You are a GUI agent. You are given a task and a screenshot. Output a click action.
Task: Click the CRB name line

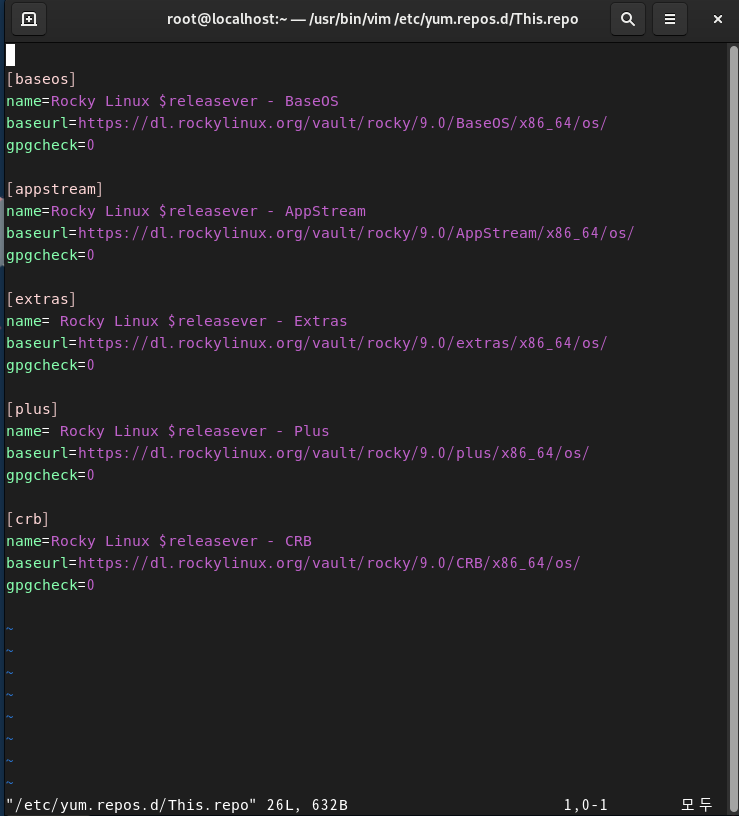point(159,541)
